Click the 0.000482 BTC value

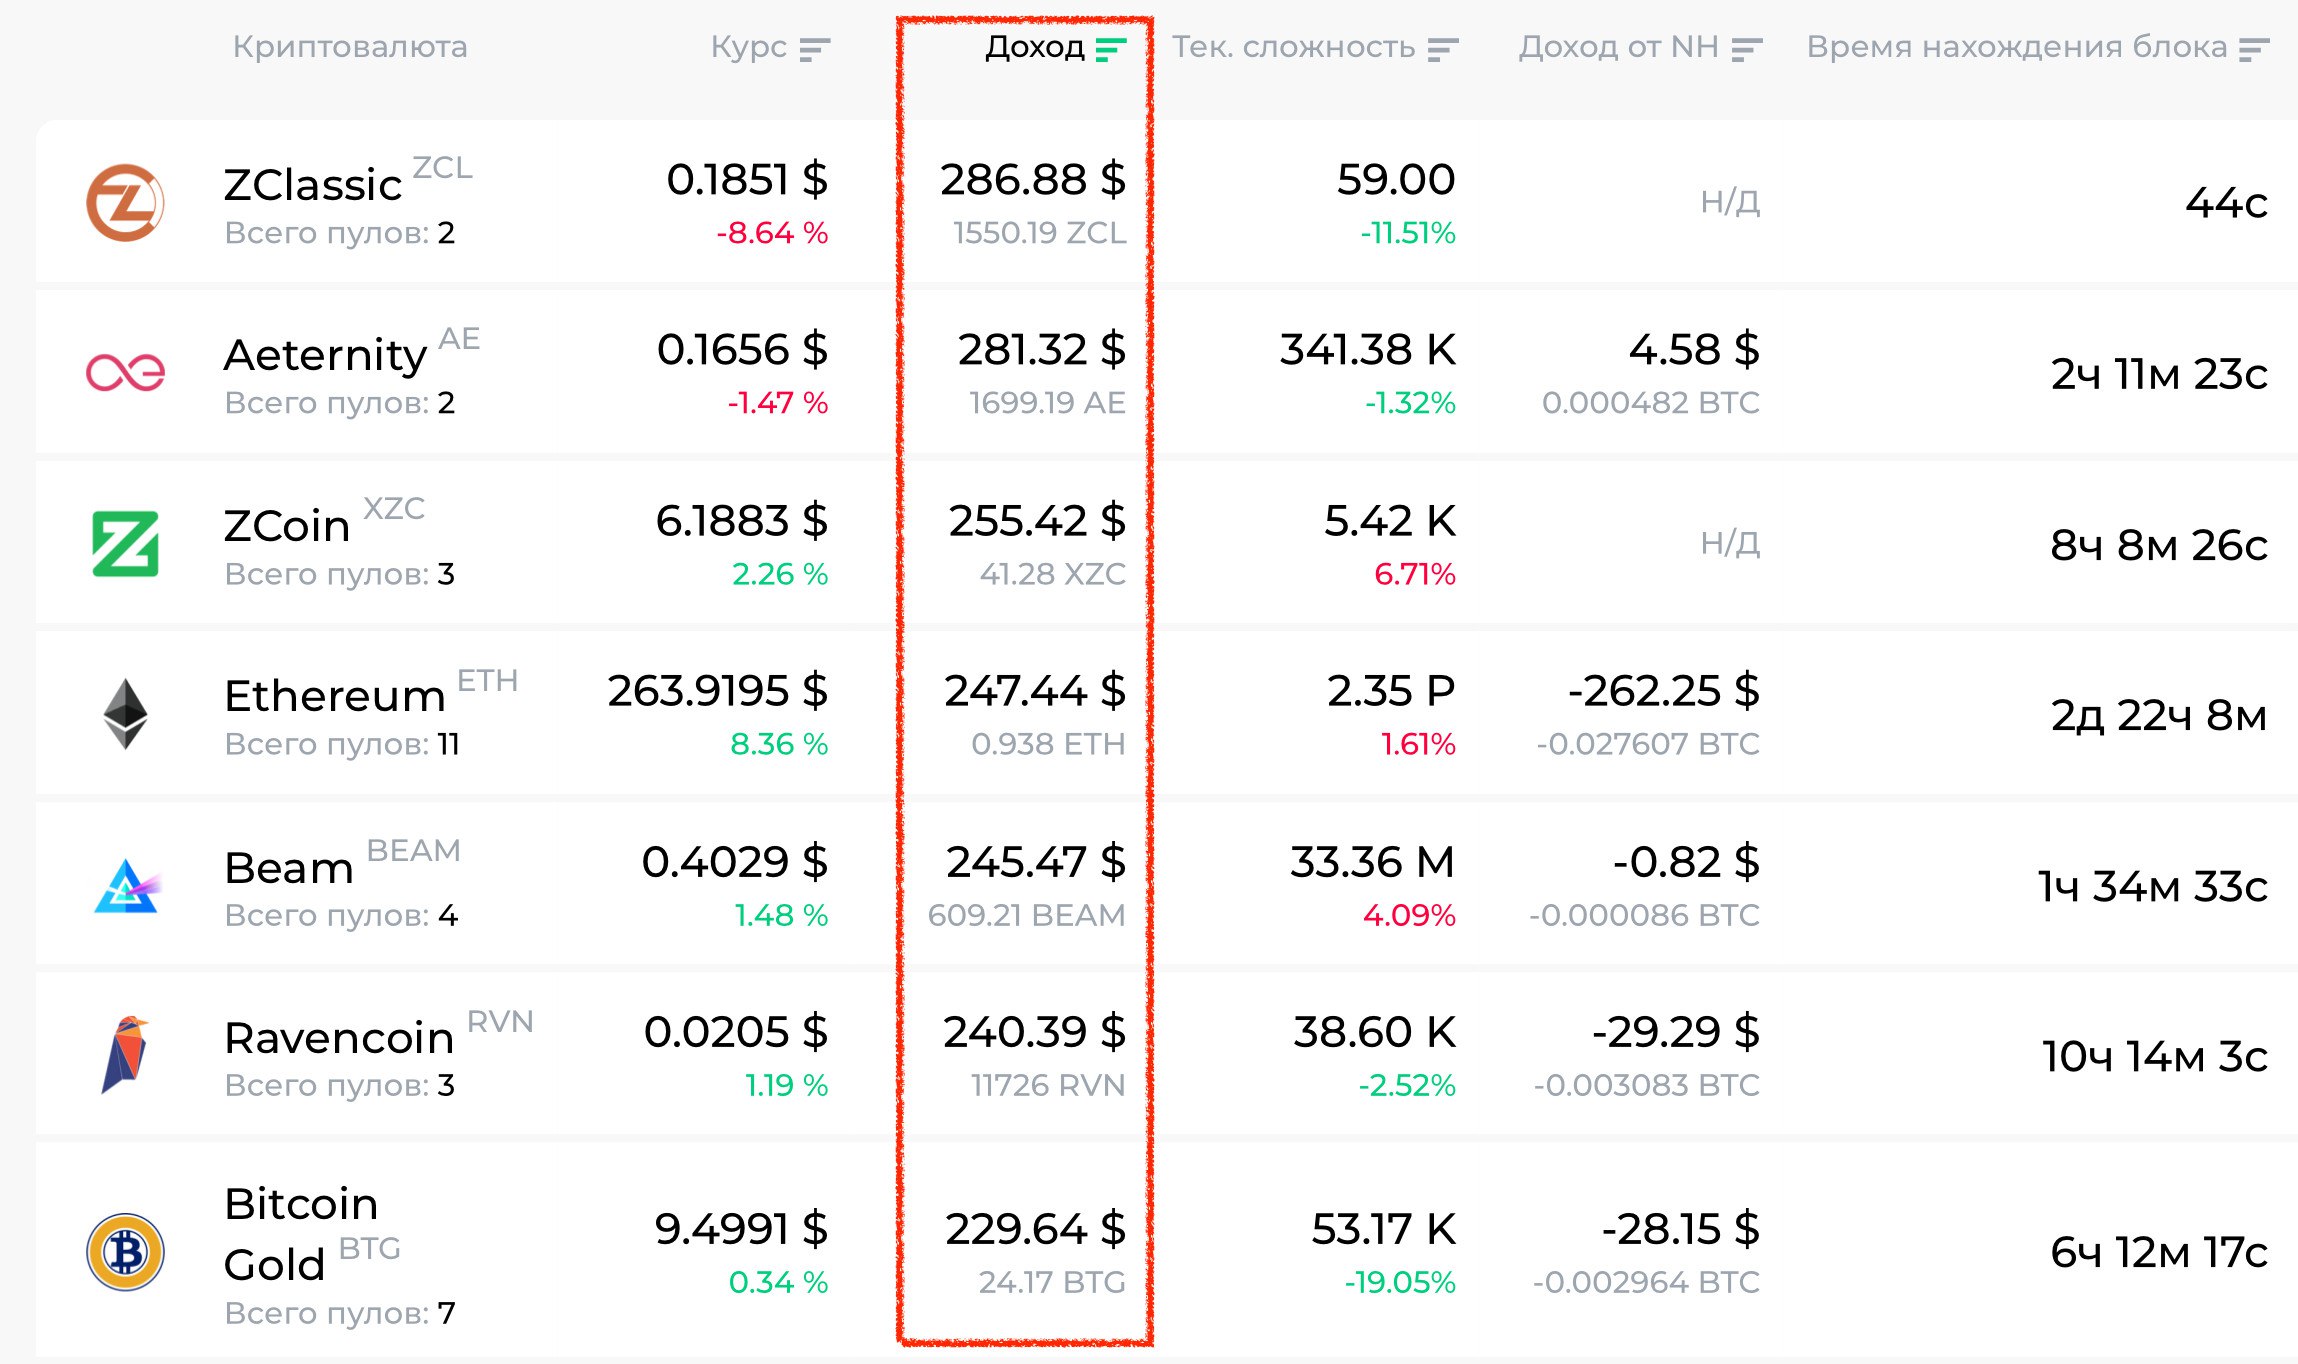point(1651,403)
